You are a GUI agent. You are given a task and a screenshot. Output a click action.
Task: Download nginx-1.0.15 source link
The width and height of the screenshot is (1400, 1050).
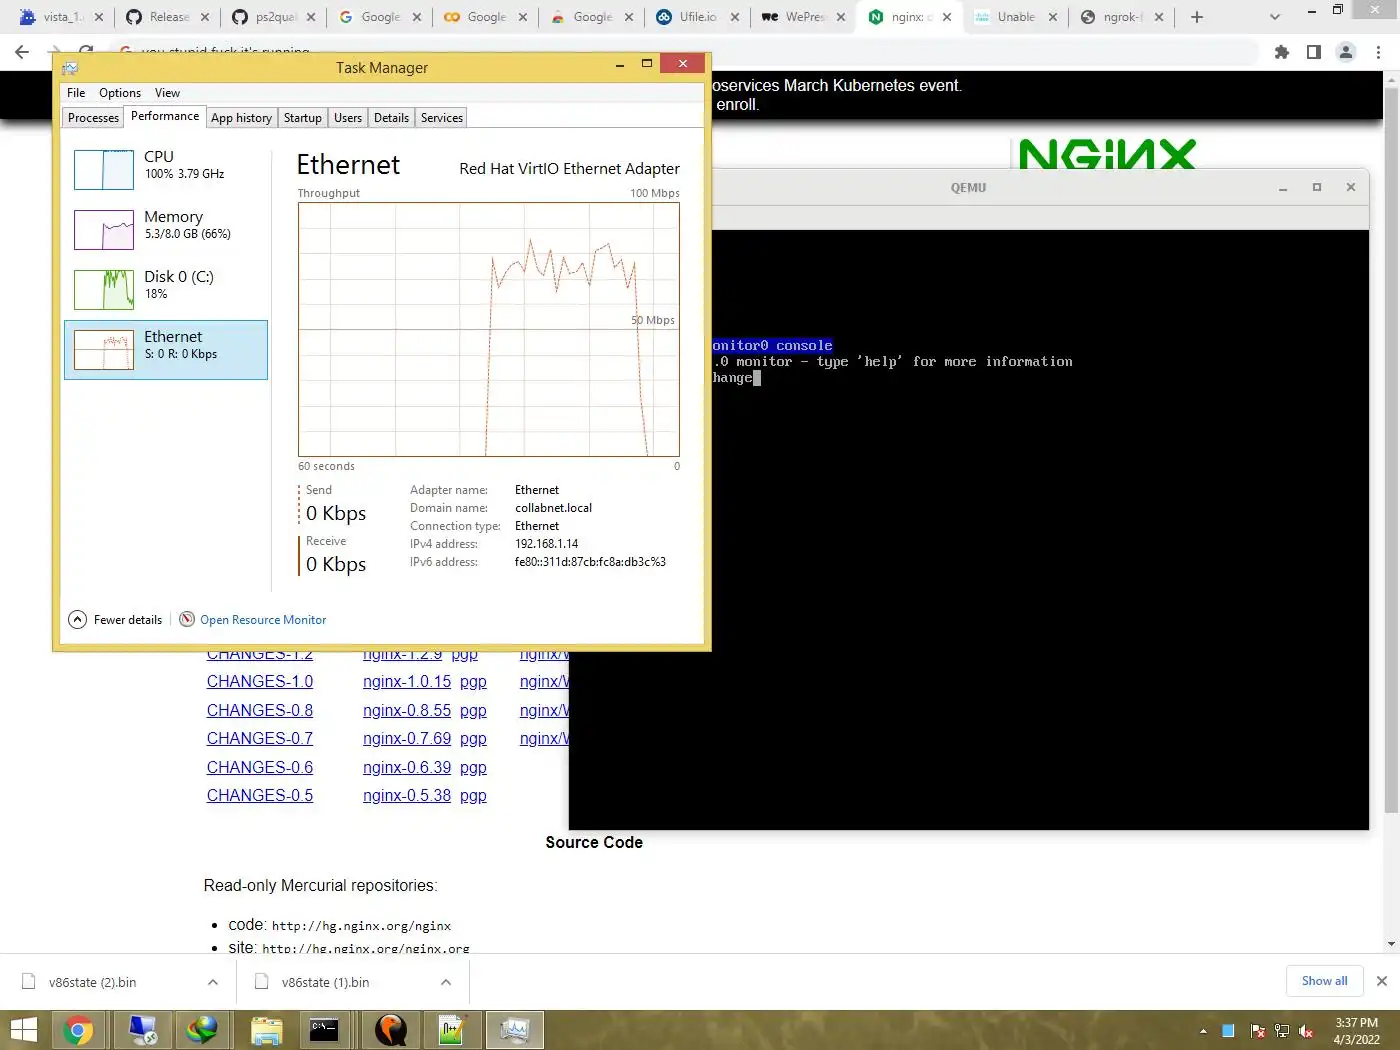pos(407,682)
